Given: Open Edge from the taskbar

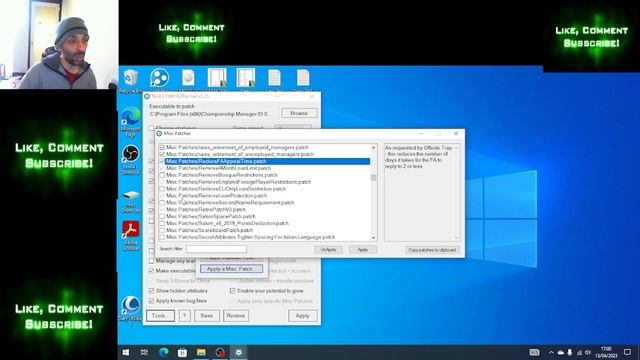Looking at the screenshot, I should (x=164, y=352).
